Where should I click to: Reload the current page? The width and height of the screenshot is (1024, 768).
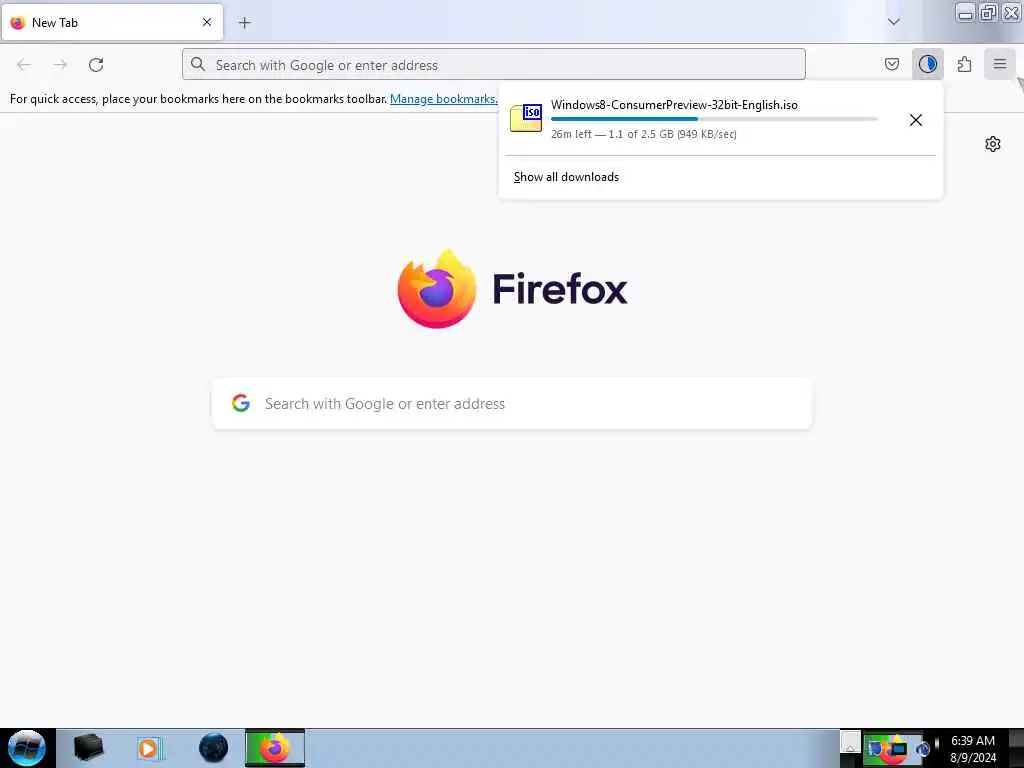click(96, 65)
